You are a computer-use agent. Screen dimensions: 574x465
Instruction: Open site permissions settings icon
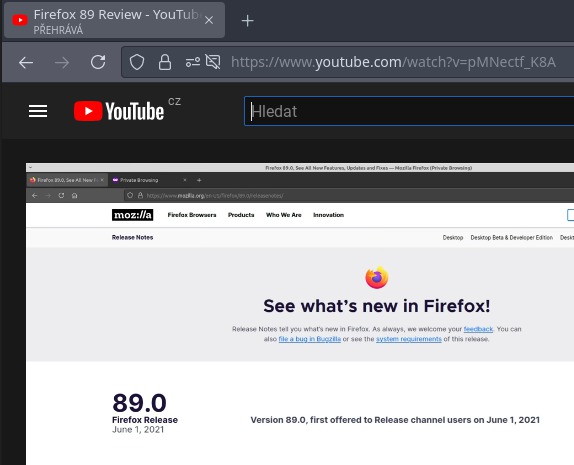click(x=193, y=62)
